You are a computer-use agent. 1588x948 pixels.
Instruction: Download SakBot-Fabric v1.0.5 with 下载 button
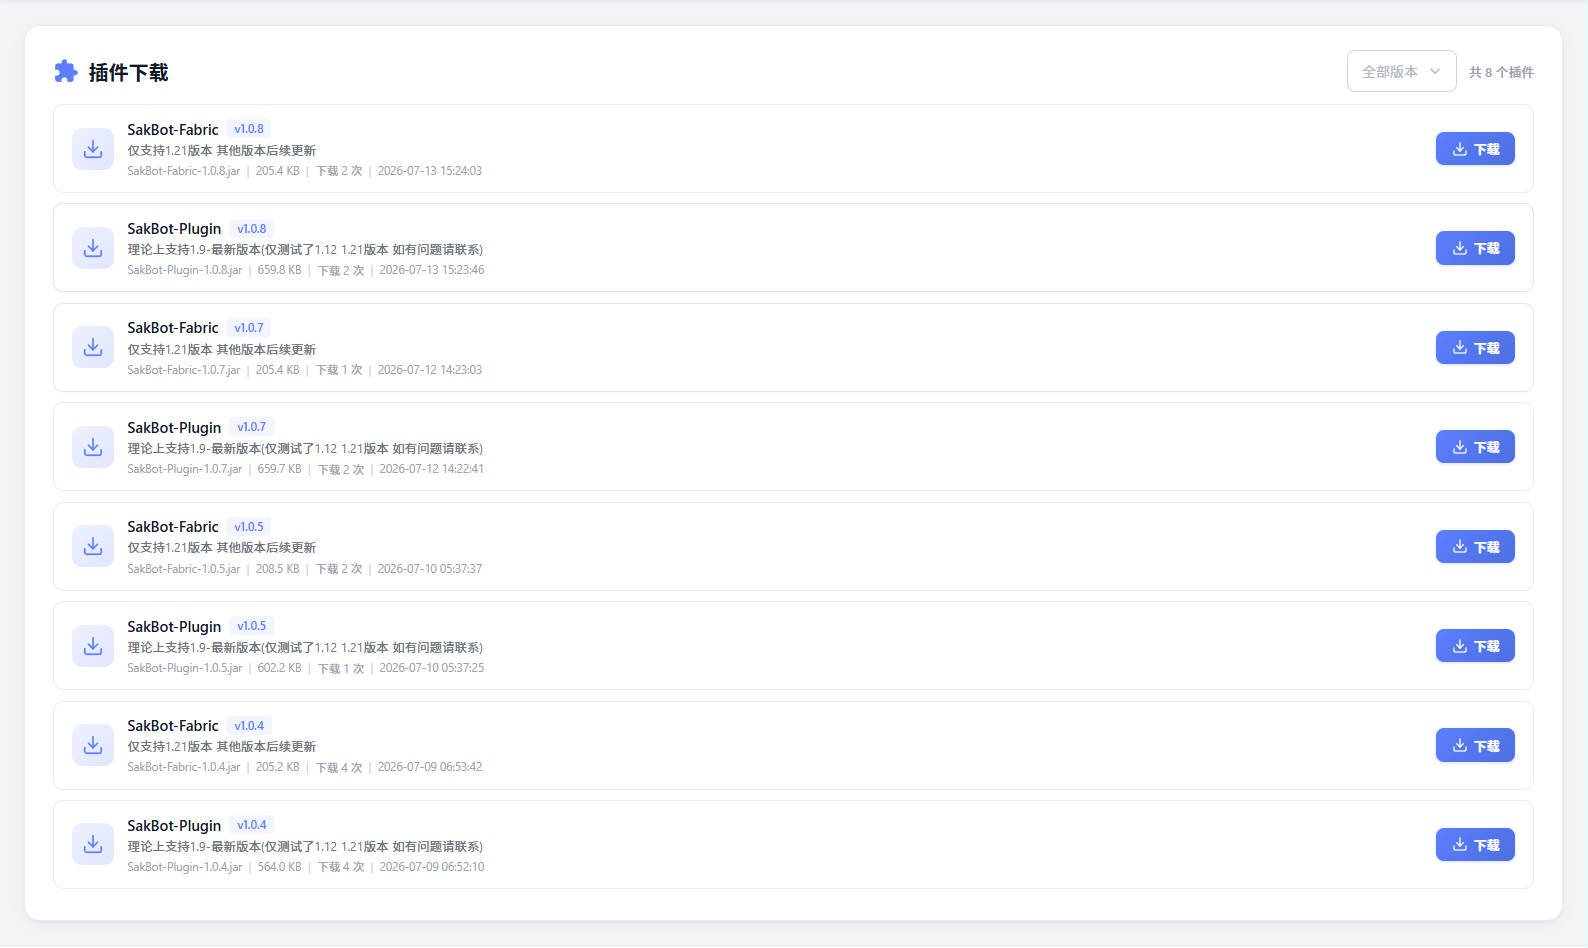click(x=1475, y=547)
